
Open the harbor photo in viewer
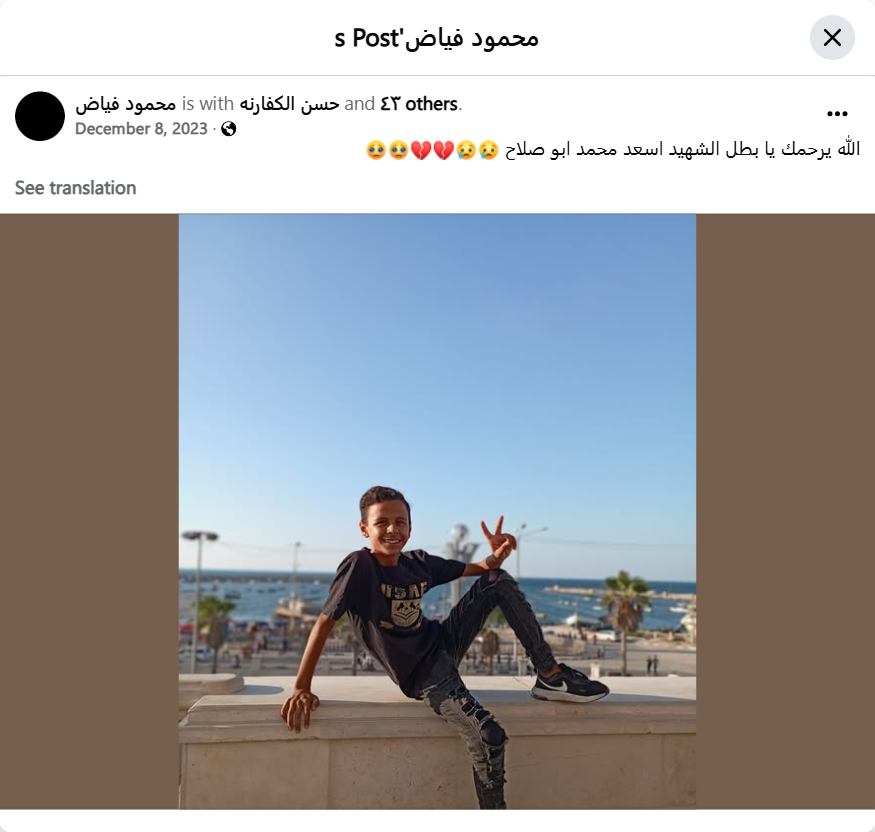[x=437, y=512]
